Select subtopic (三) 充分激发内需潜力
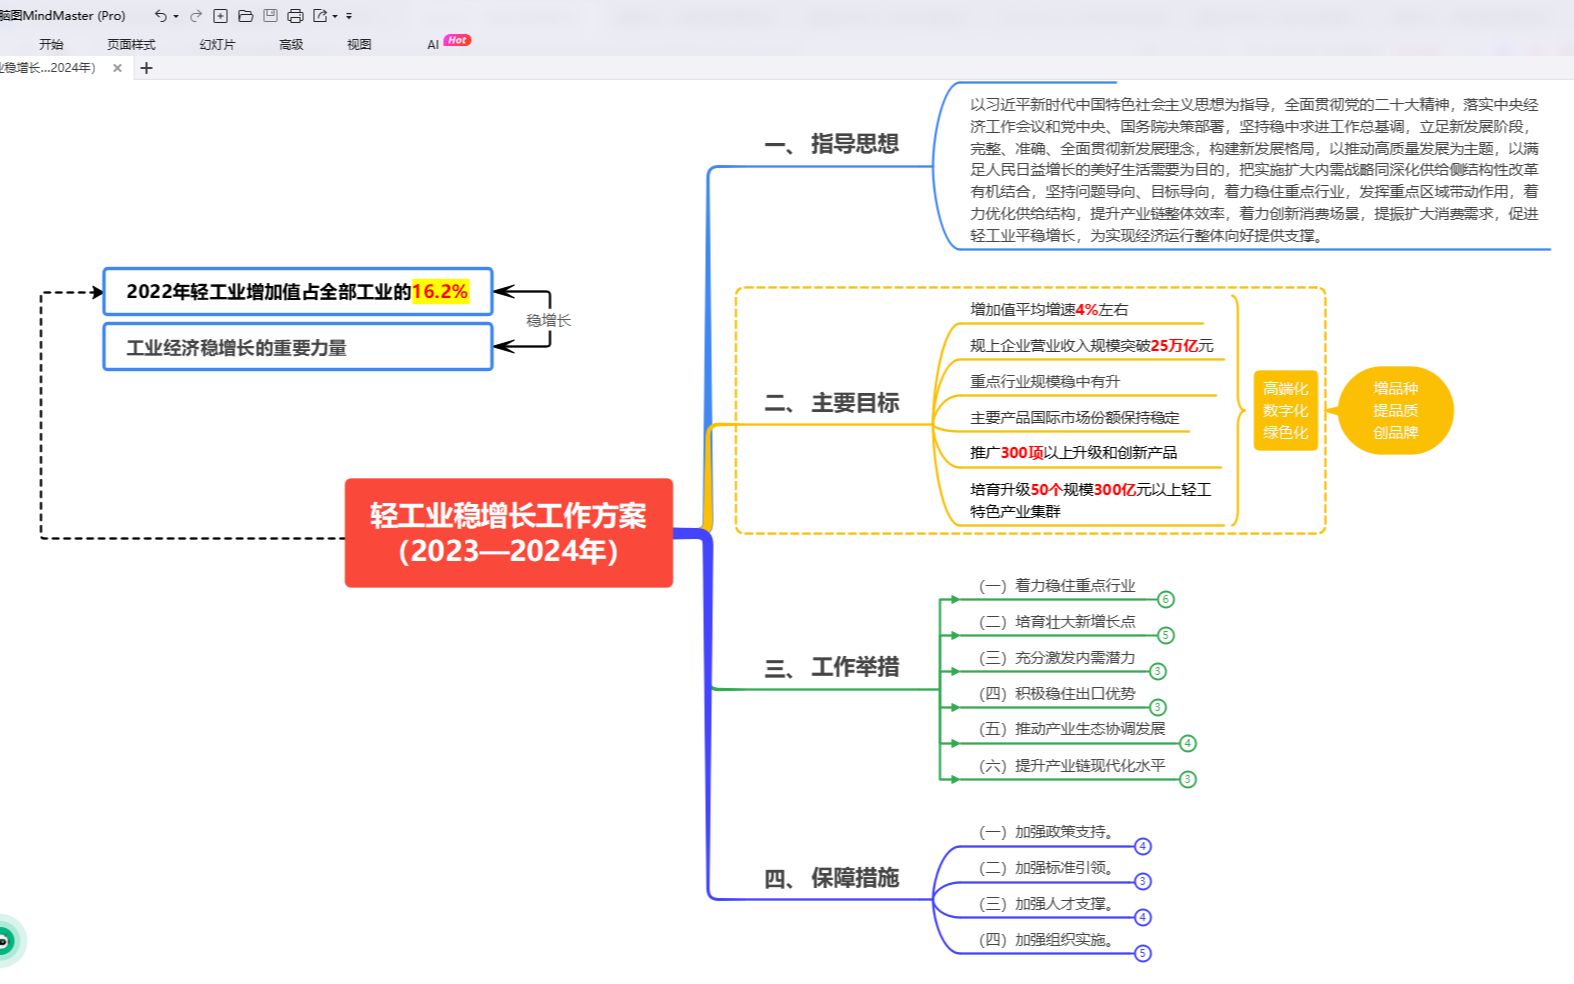 coord(1057,658)
